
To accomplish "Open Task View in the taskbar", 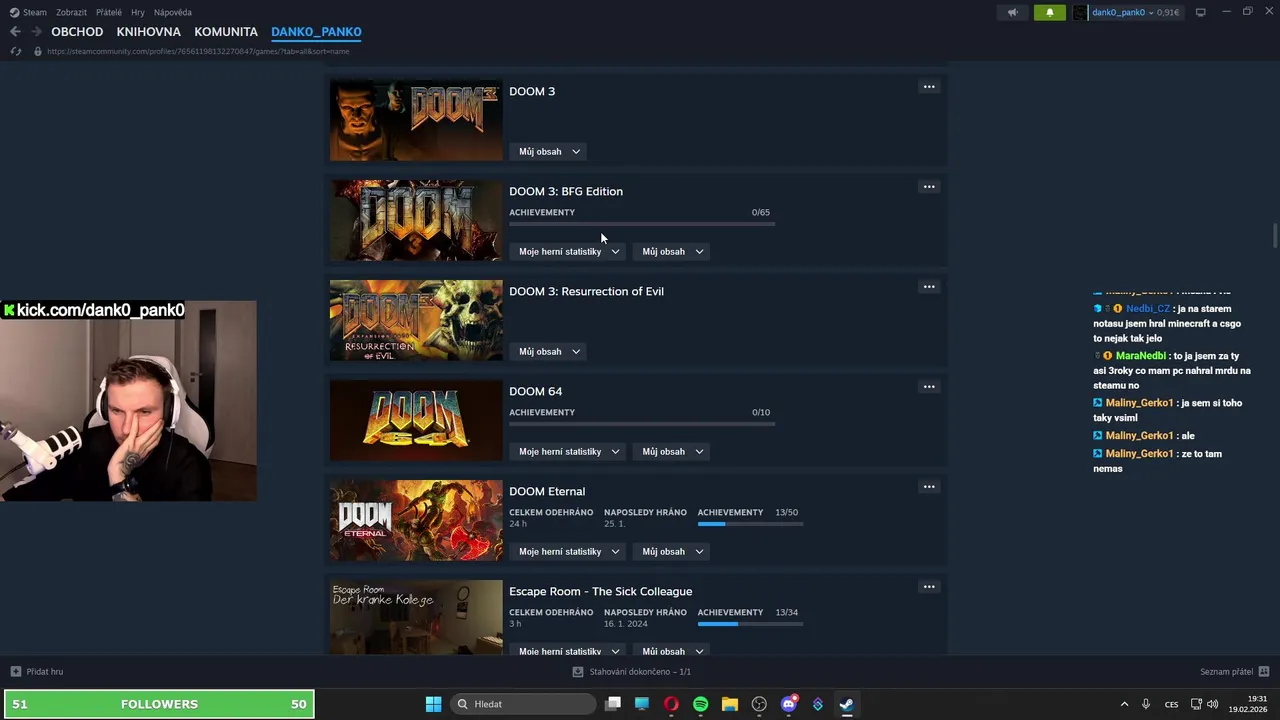I will 613,704.
